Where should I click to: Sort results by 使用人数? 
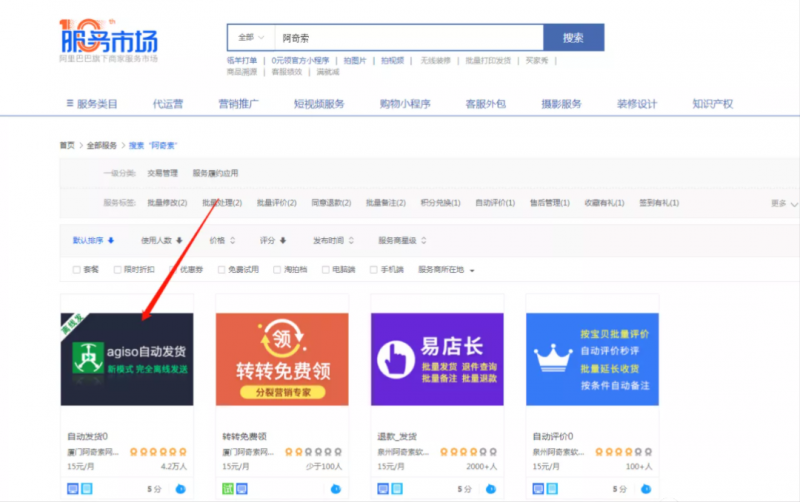pyautogui.click(x=161, y=241)
